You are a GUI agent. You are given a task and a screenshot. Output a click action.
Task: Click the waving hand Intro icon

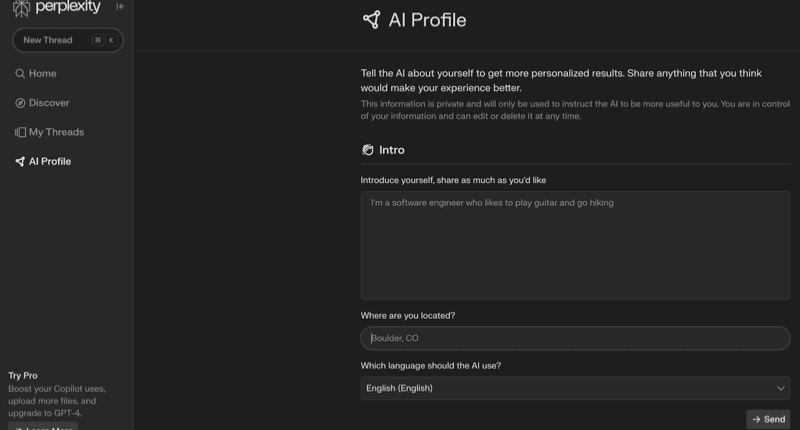click(x=368, y=150)
